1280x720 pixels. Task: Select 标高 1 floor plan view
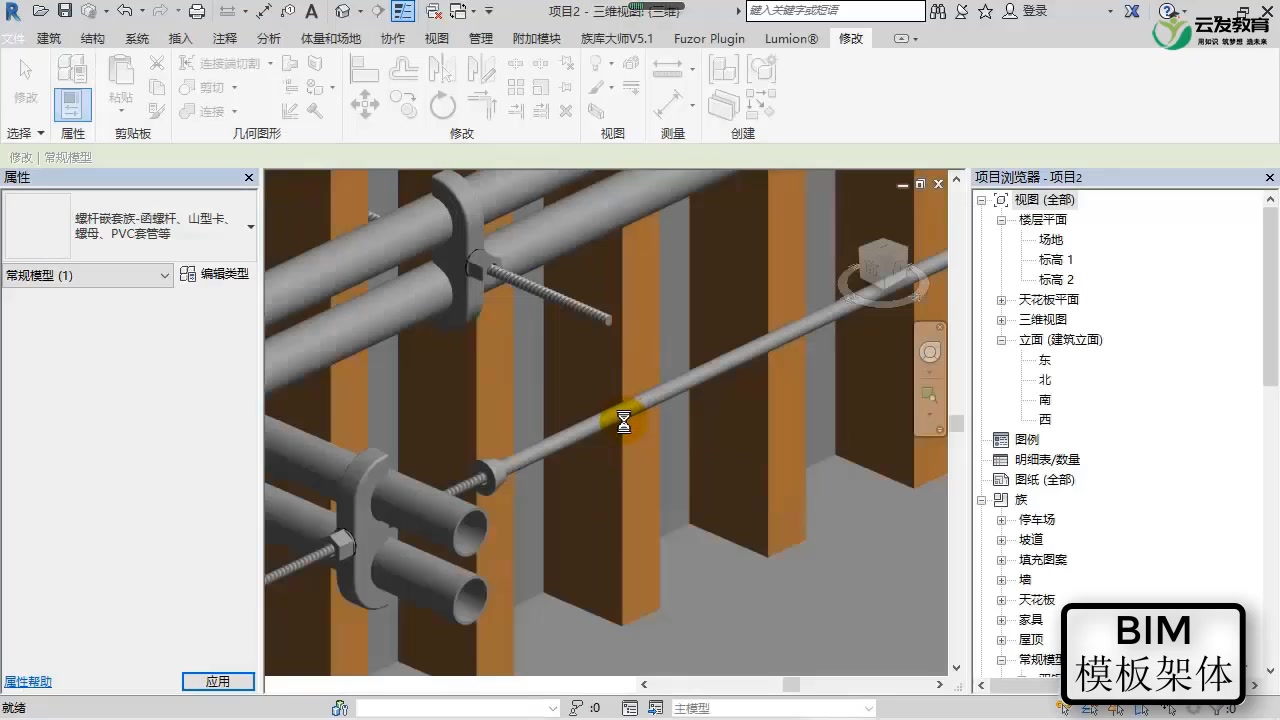coord(1056,260)
